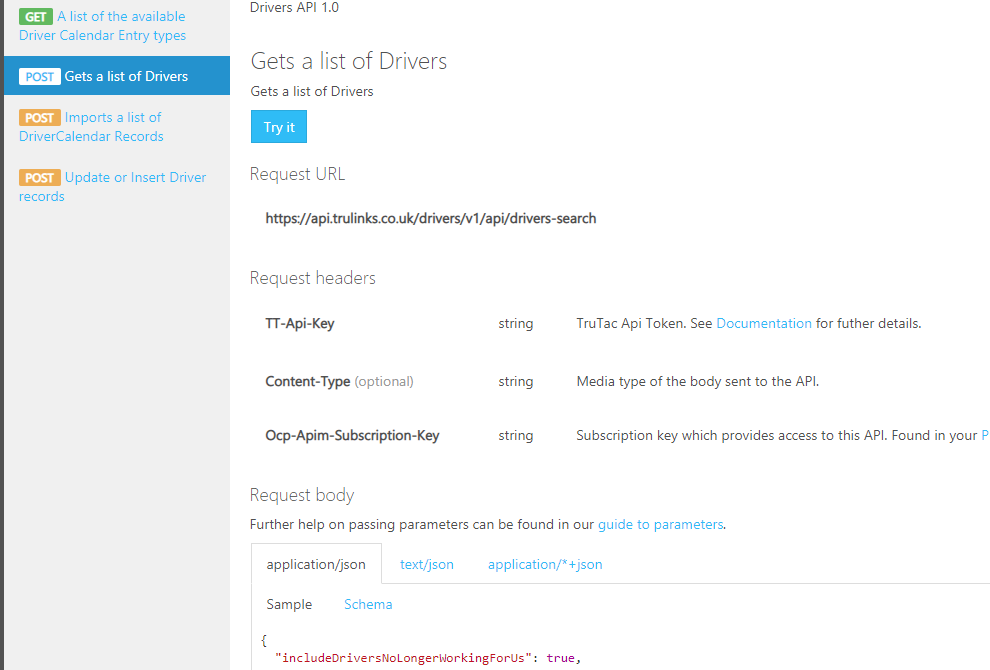990x670 pixels.
Task: Click the Subscription key description text
Action: pyautogui.click(x=783, y=435)
